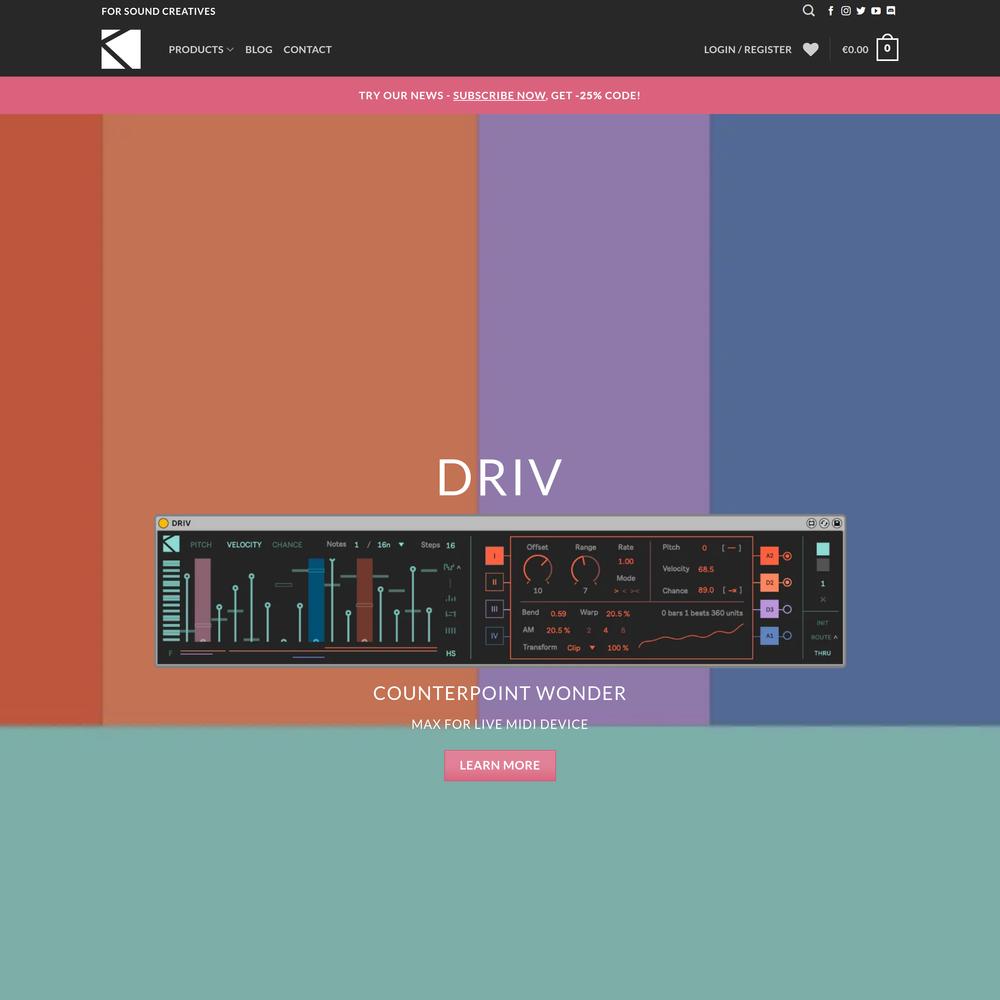Click the circular arrows icon on DRIV title bar

pos(824,523)
